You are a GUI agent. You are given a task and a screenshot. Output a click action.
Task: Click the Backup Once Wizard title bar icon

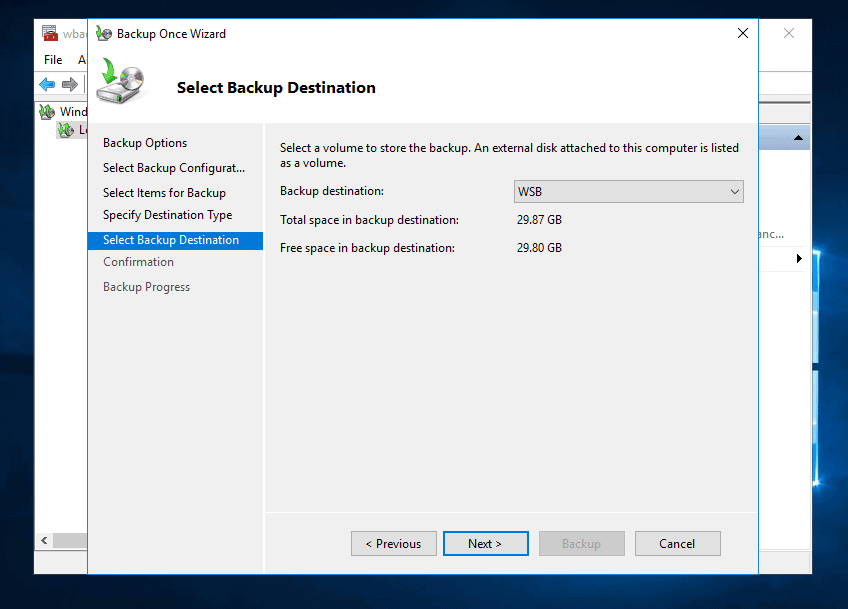pos(103,33)
